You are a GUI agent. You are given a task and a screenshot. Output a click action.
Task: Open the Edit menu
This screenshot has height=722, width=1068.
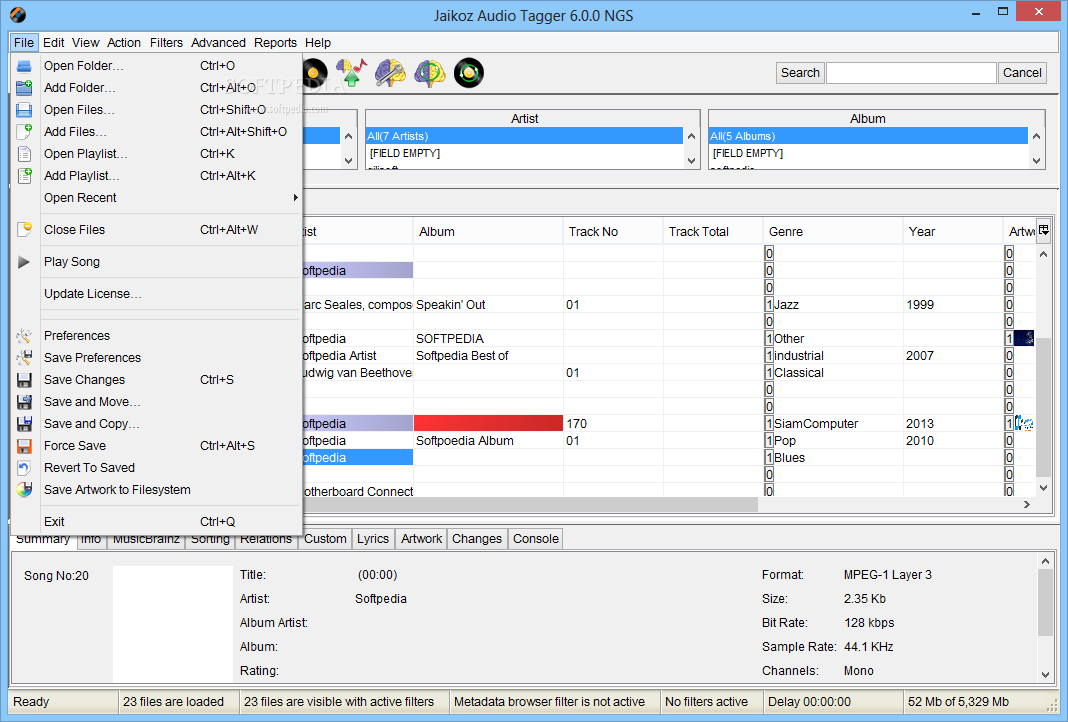(x=53, y=43)
